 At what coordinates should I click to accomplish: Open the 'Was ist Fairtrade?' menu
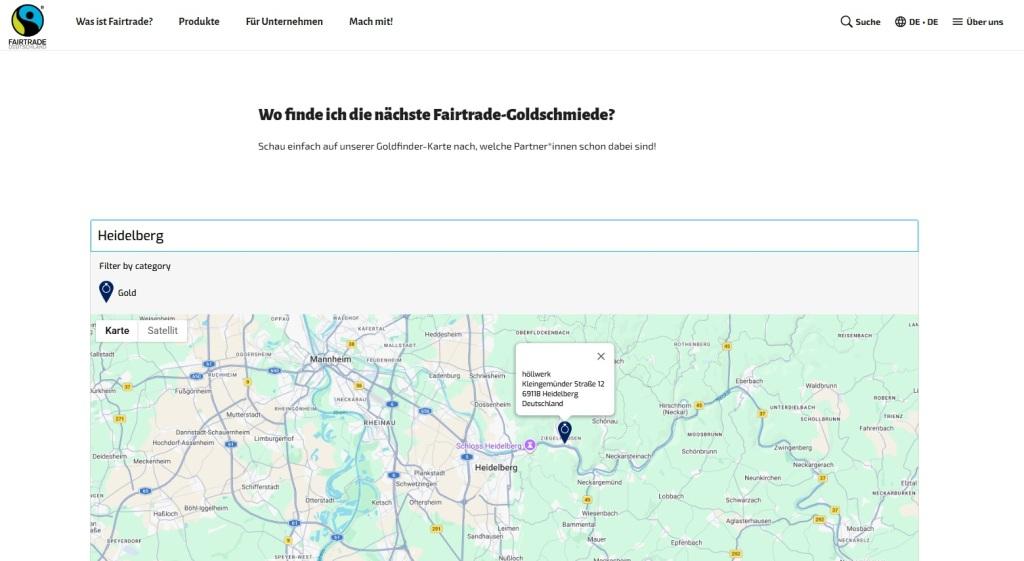tap(114, 22)
